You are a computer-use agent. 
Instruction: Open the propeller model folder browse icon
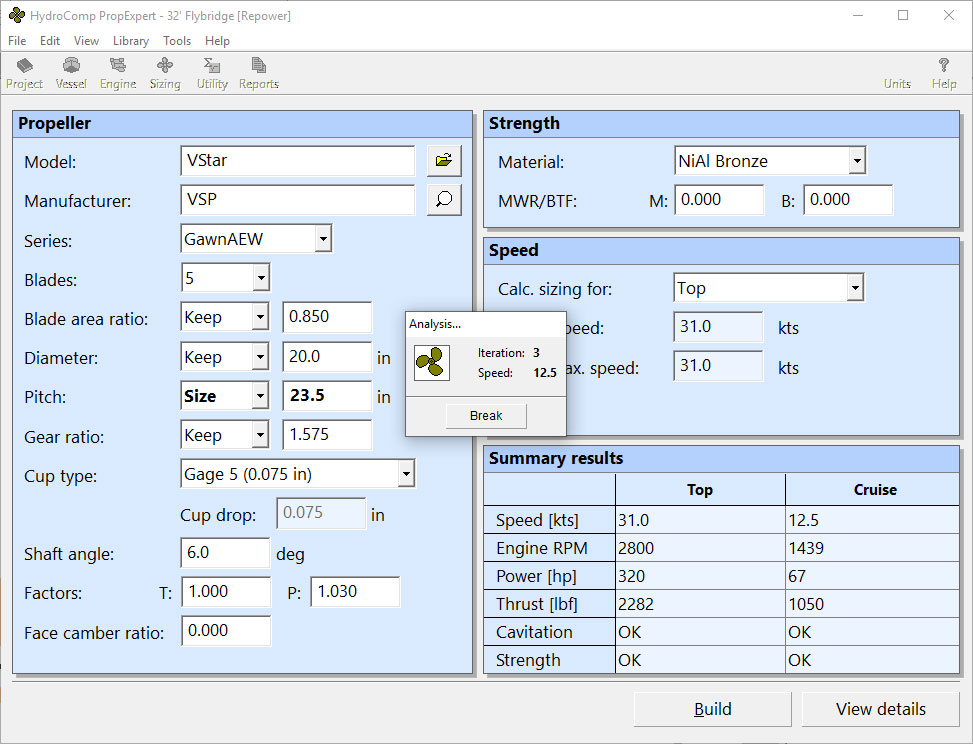pyautogui.click(x=443, y=160)
